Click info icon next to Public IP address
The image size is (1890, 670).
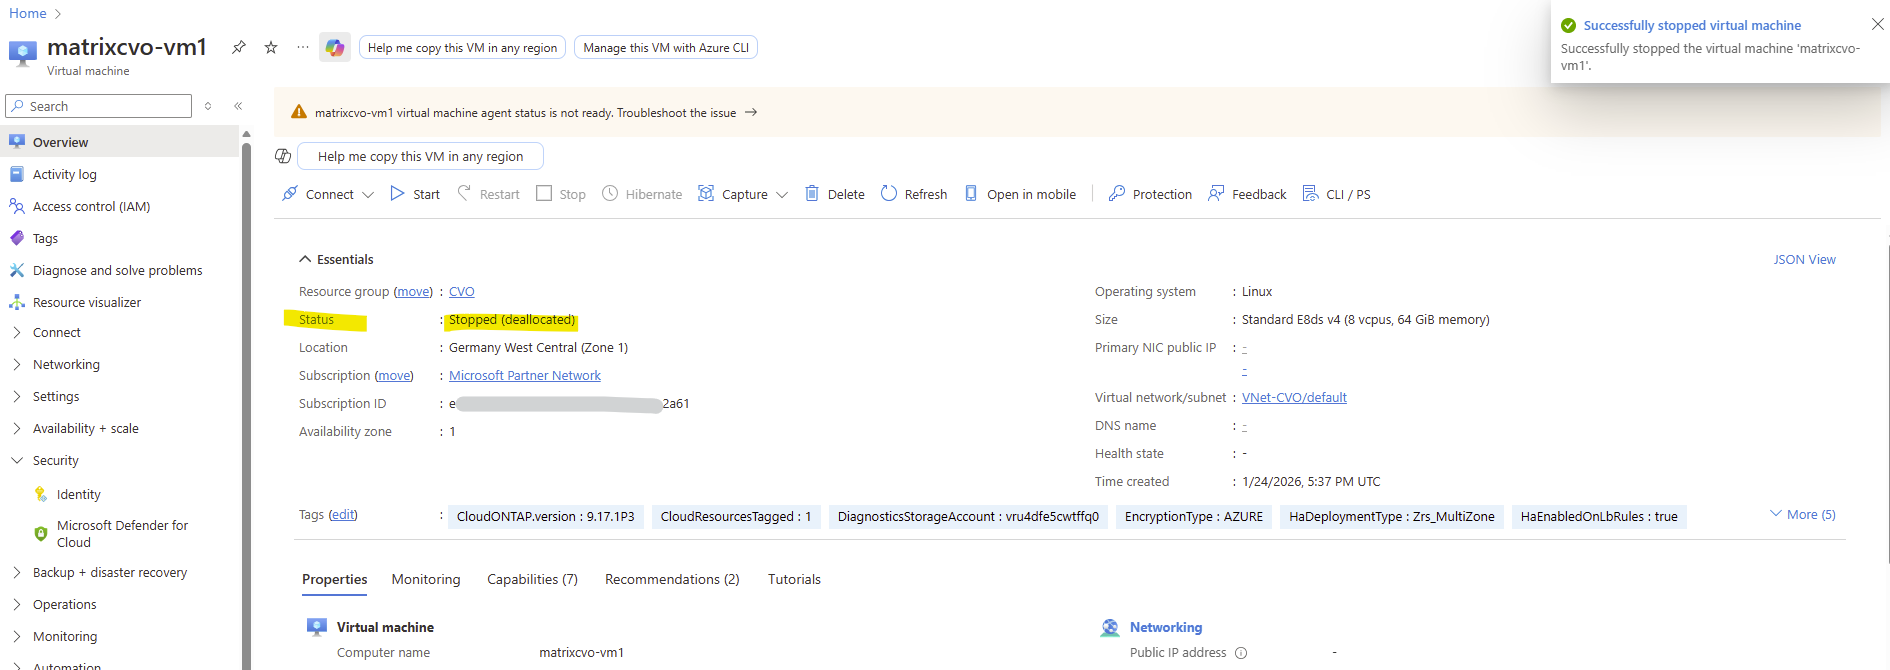(1241, 653)
